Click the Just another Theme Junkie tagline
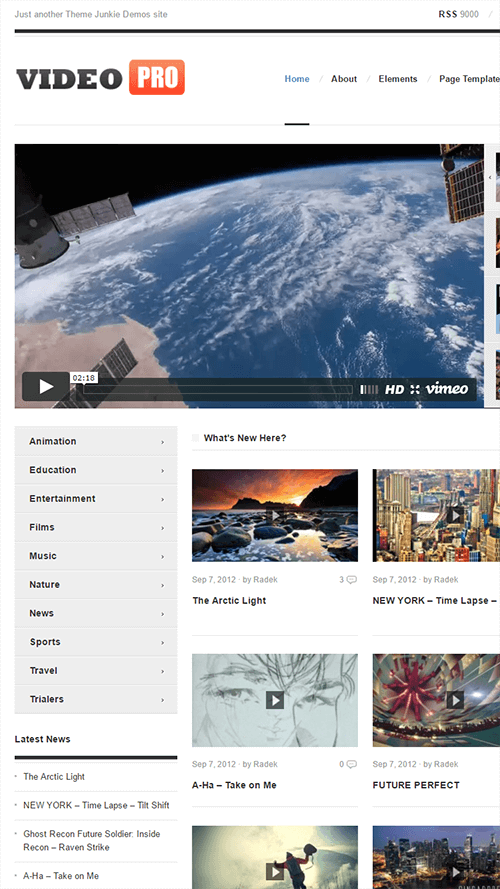The width and height of the screenshot is (500, 889). click(x=91, y=14)
